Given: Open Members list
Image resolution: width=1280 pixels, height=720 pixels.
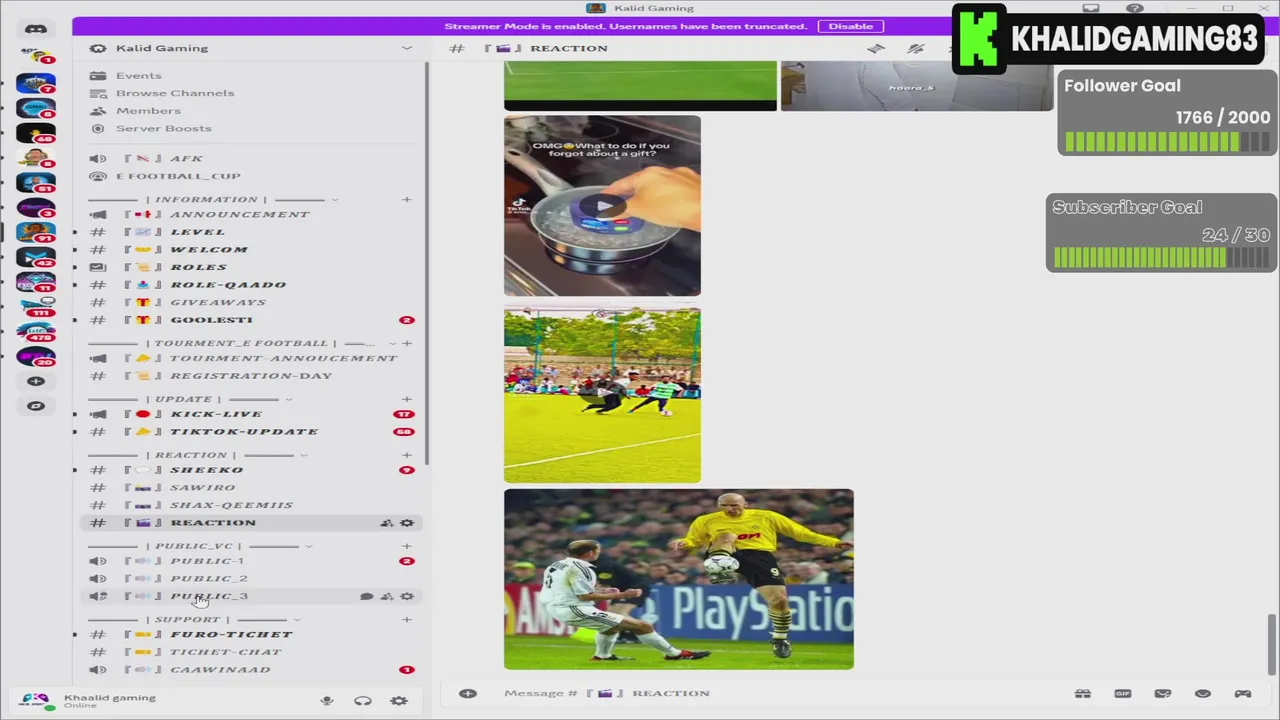Looking at the screenshot, I should pyautogui.click(x=250, y=111).
